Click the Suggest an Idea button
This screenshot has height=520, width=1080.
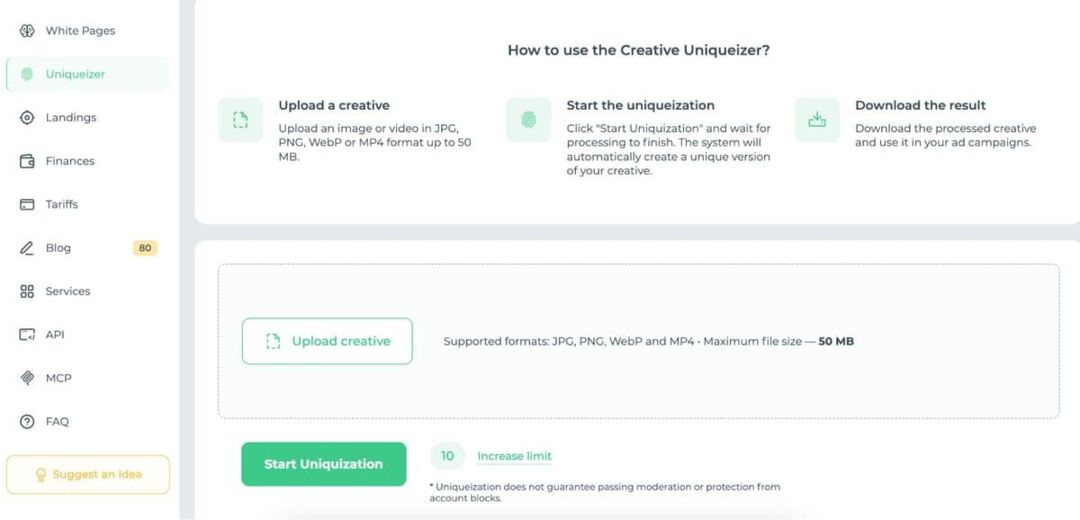pyautogui.click(x=87, y=475)
